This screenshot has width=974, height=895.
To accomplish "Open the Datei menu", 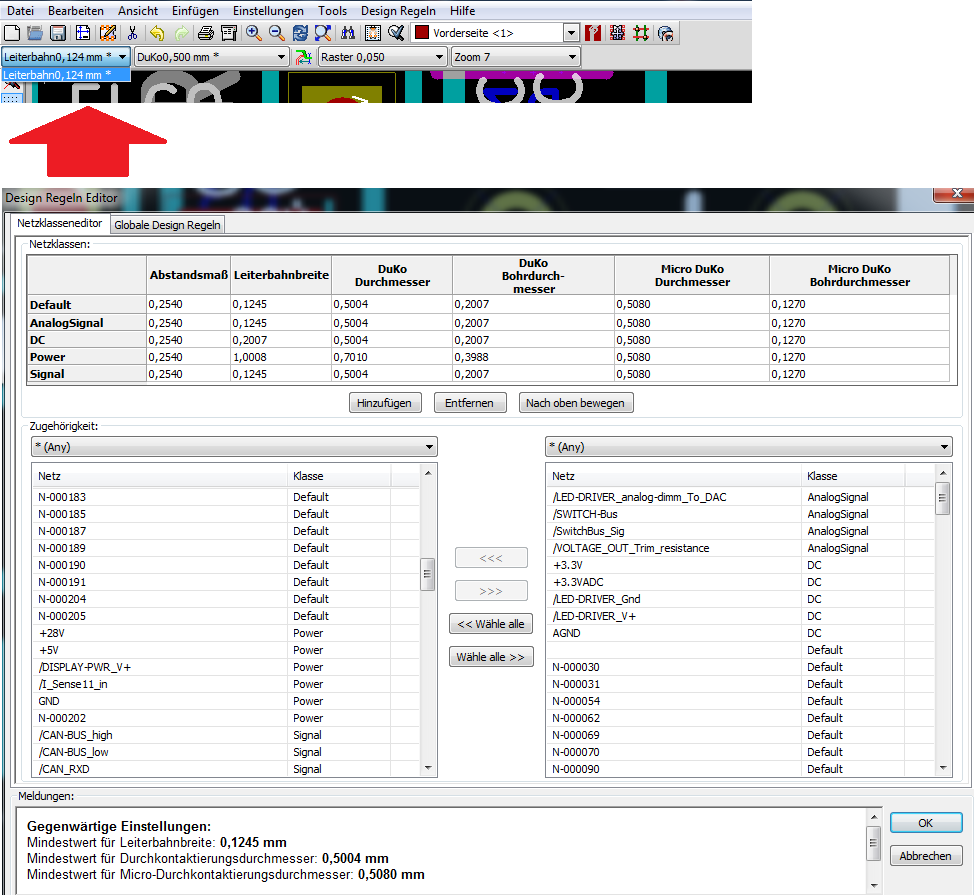I will (20, 11).
